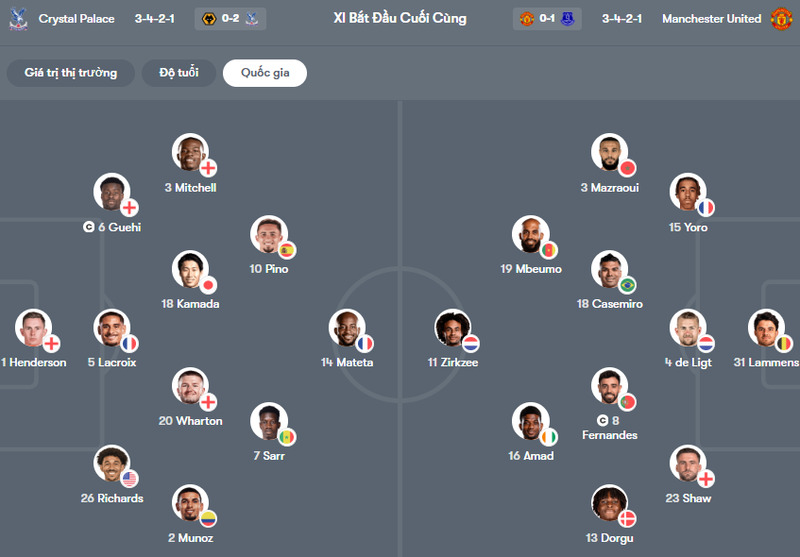
Task: Open Bruno Fernandes player photo
Action: point(610,386)
